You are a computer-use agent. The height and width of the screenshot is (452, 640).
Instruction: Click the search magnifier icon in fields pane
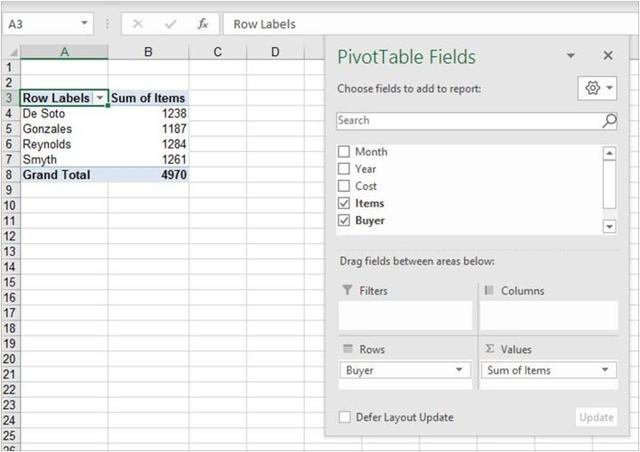[609, 121]
